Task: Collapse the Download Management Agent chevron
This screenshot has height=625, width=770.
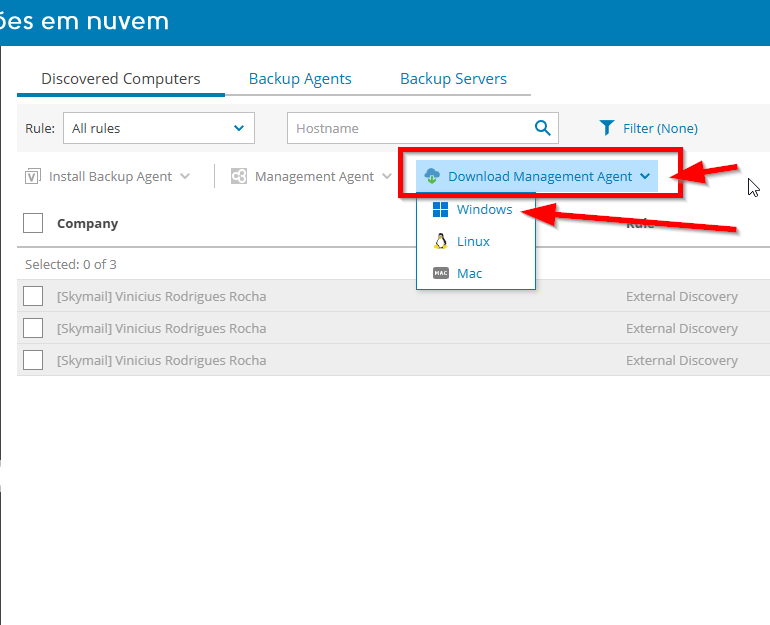Action: (x=645, y=177)
